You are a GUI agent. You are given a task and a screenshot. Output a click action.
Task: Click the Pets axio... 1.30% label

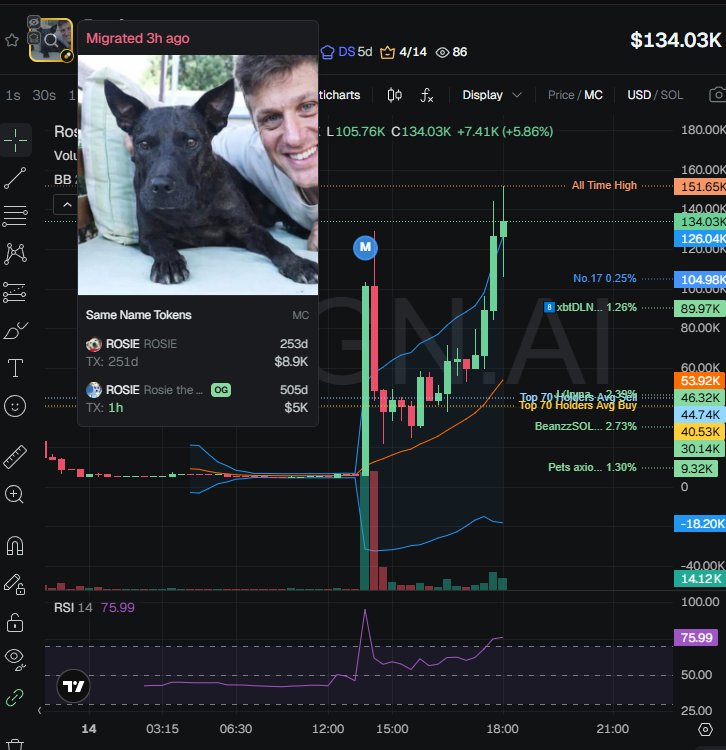(x=592, y=467)
